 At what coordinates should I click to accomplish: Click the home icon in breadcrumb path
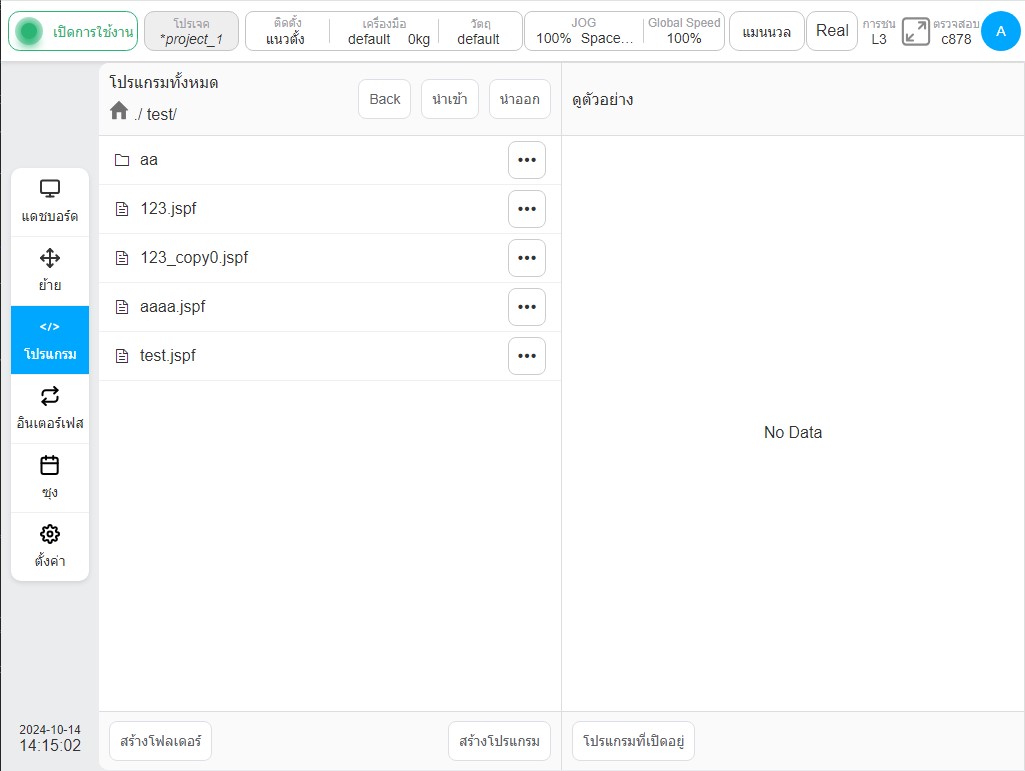119,111
